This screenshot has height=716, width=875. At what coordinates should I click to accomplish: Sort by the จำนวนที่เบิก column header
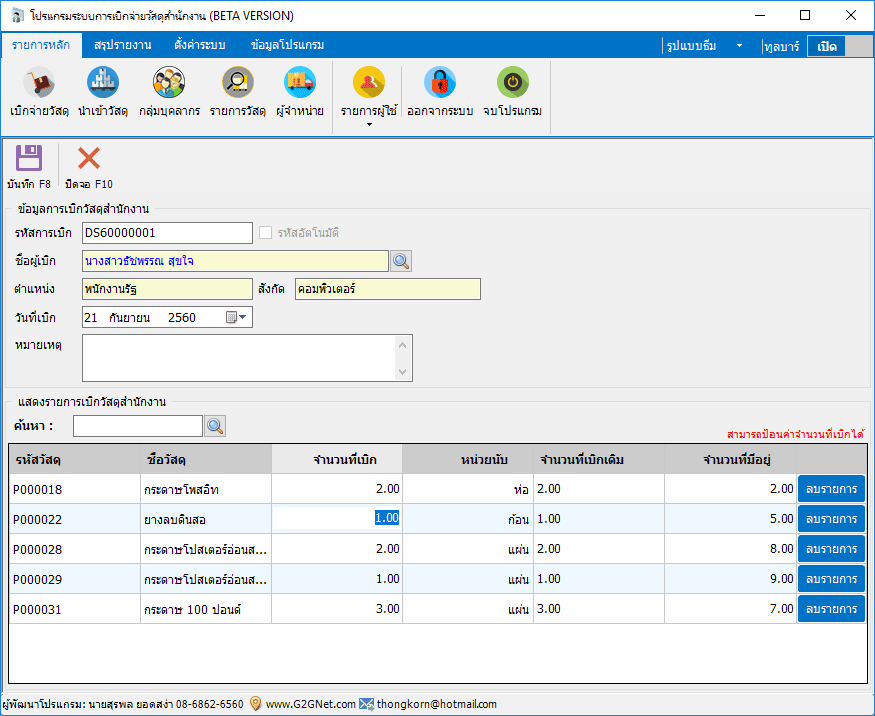click(x=337, y=460)
